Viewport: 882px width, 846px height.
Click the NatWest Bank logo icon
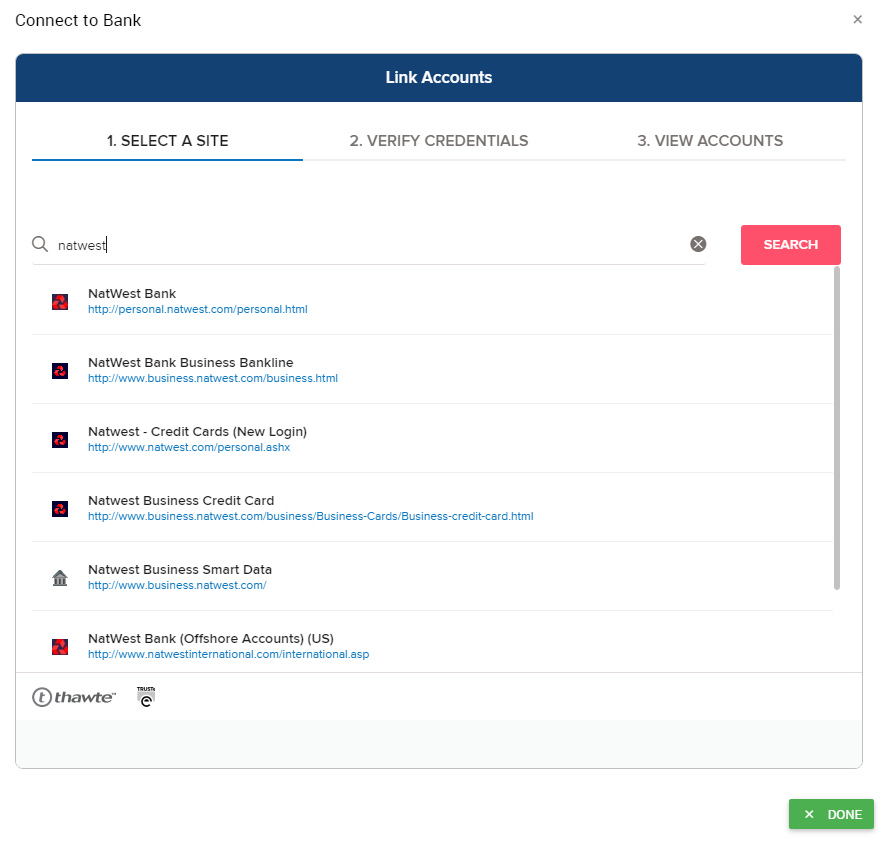point(60,302)
